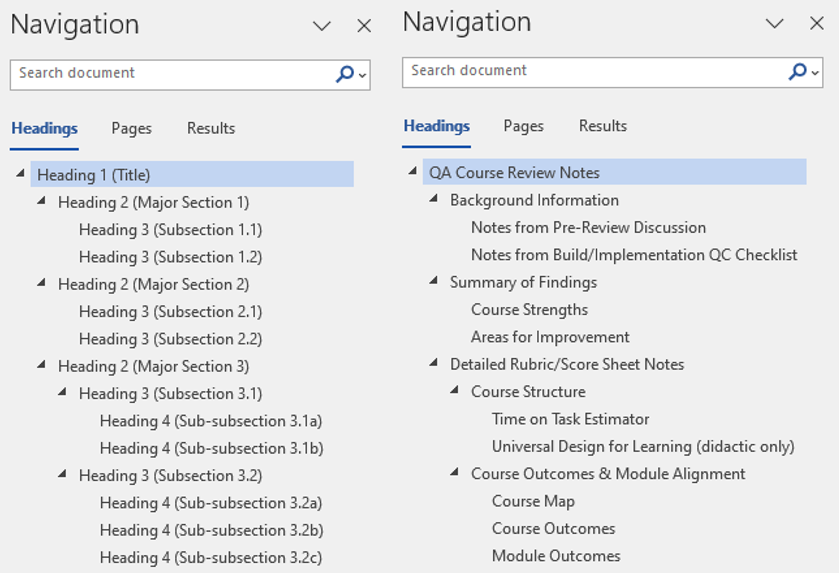This screenshot has width=839, height=573.
Task: Jump to Course Structure heading
Action: tap(528, 391)
